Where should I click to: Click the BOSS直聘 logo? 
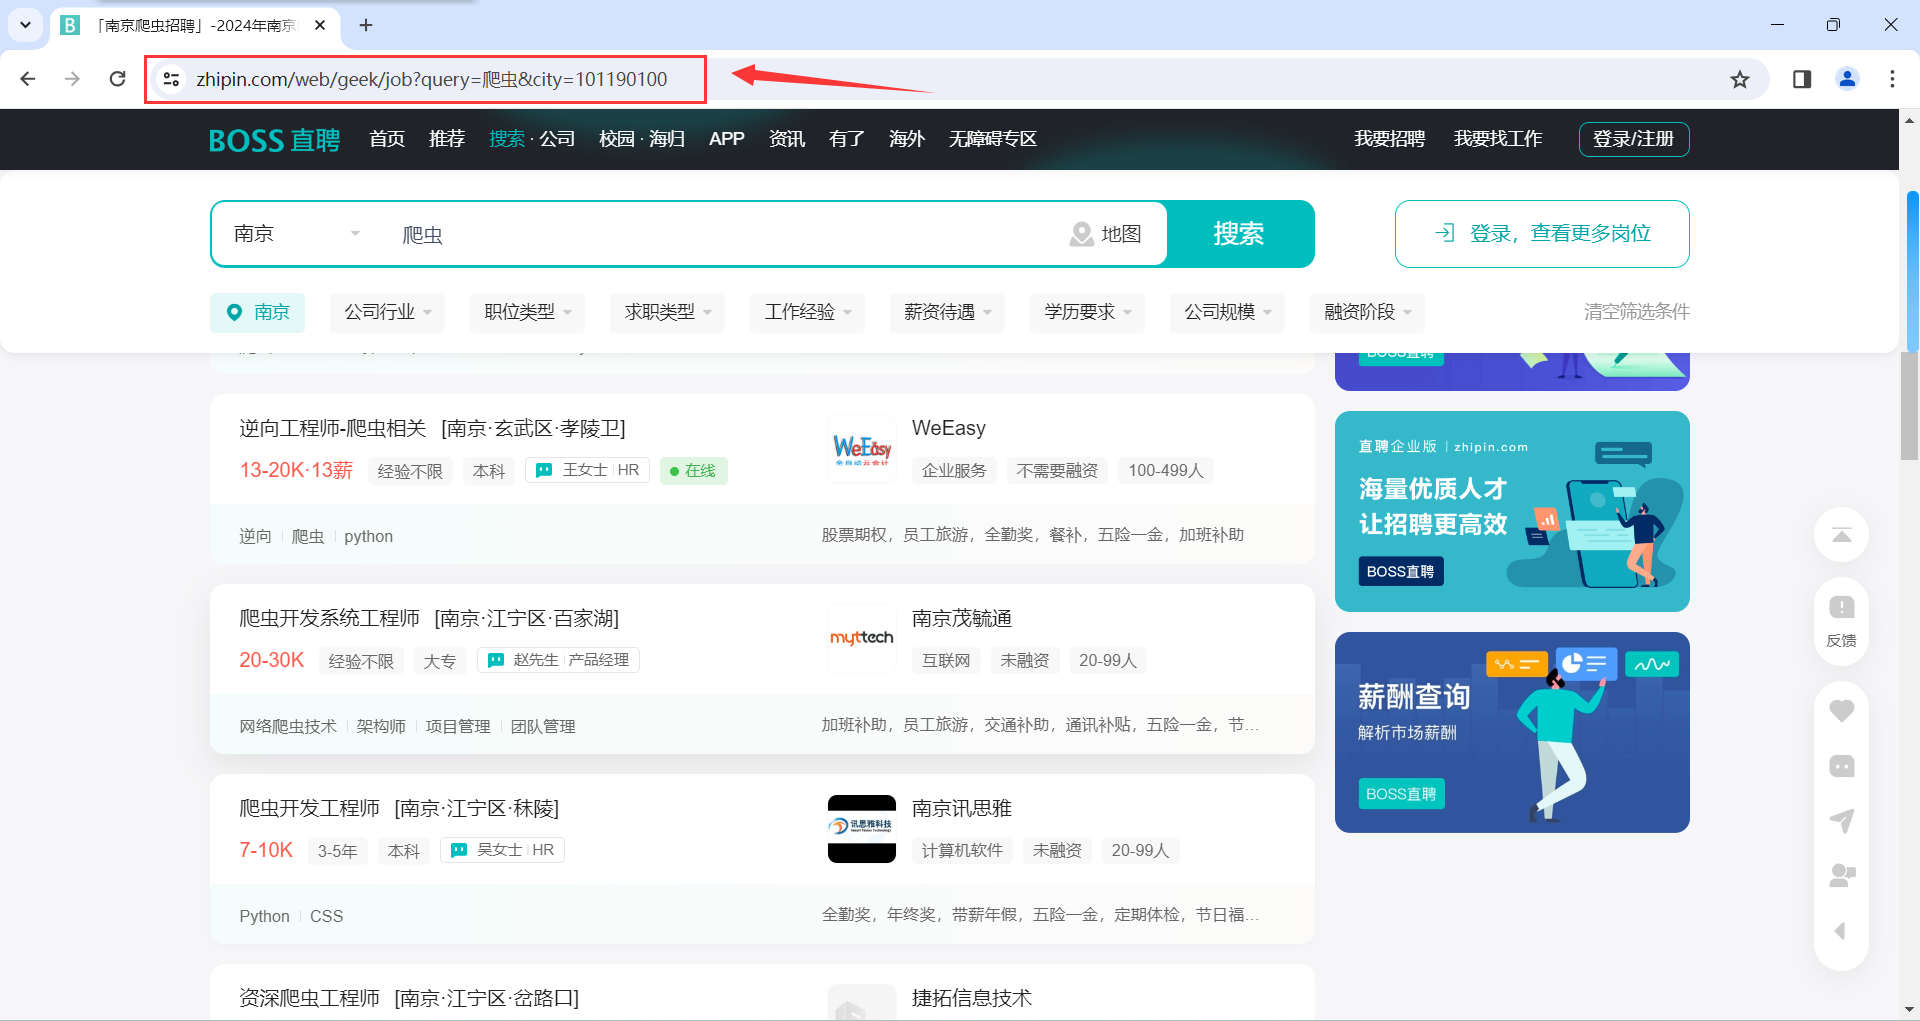[274, 140]
